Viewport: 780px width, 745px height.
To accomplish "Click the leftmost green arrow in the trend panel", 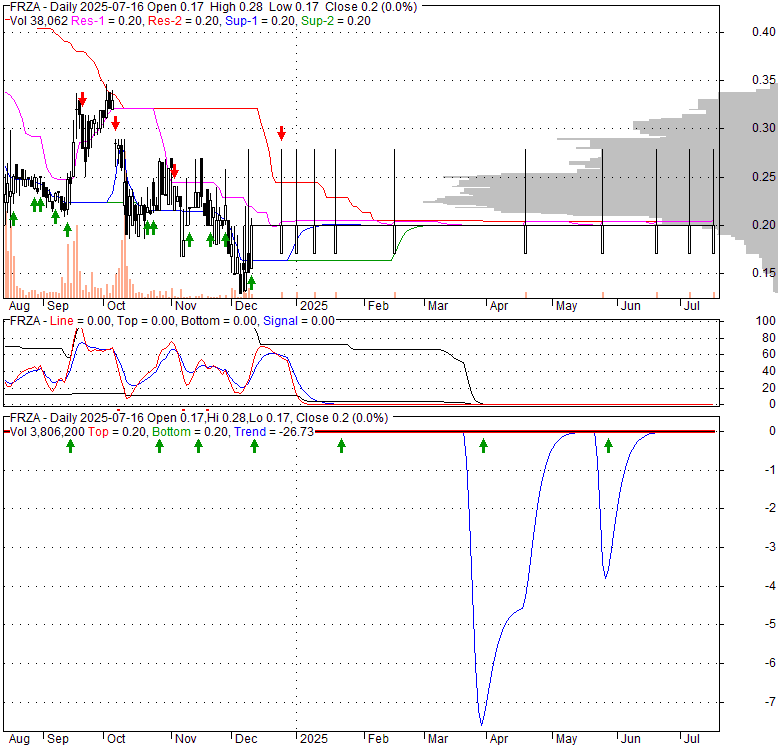I will tap(71, 445).
